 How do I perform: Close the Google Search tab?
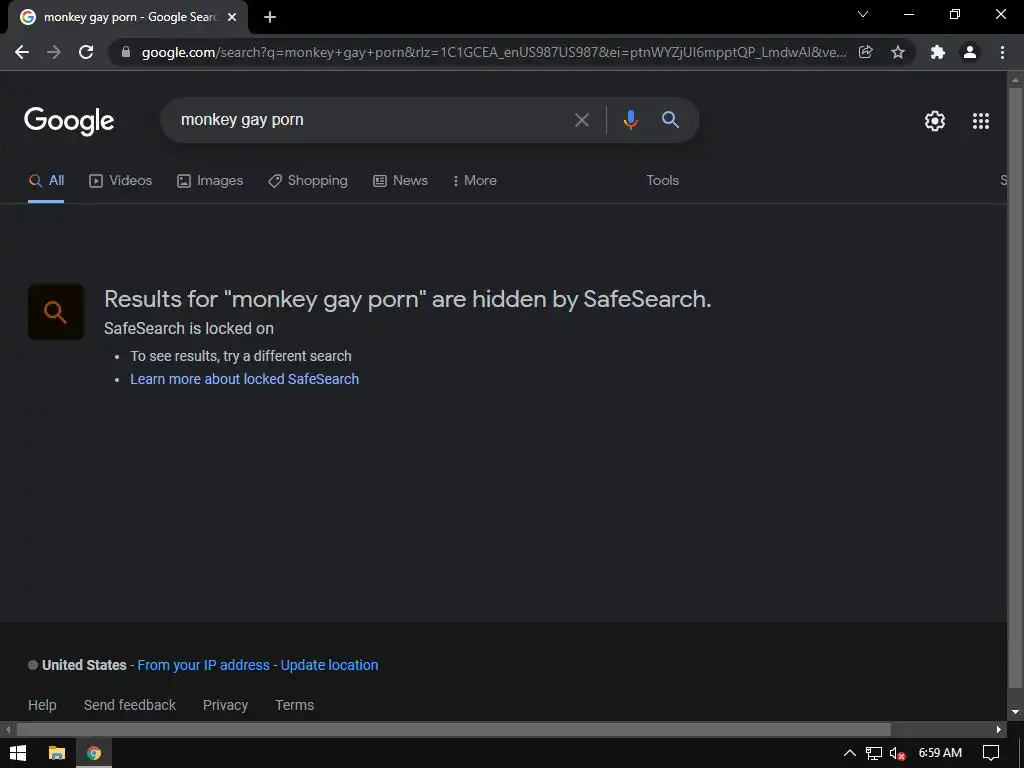(x=232, y=17)
